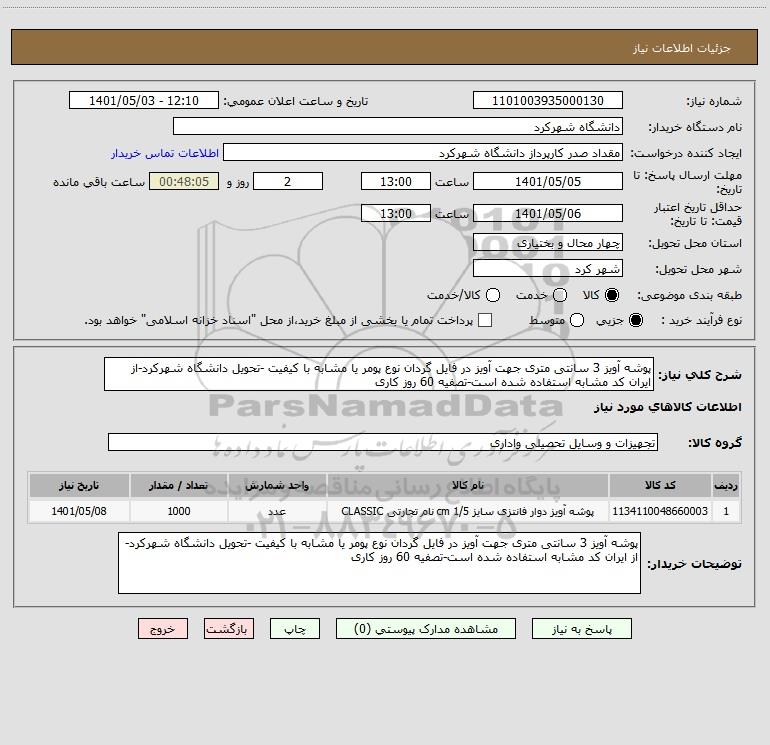Viewport: 770px width, 745px height.
Task: Click the need number field 1101003935000130
Action: (x=548, y=100)
